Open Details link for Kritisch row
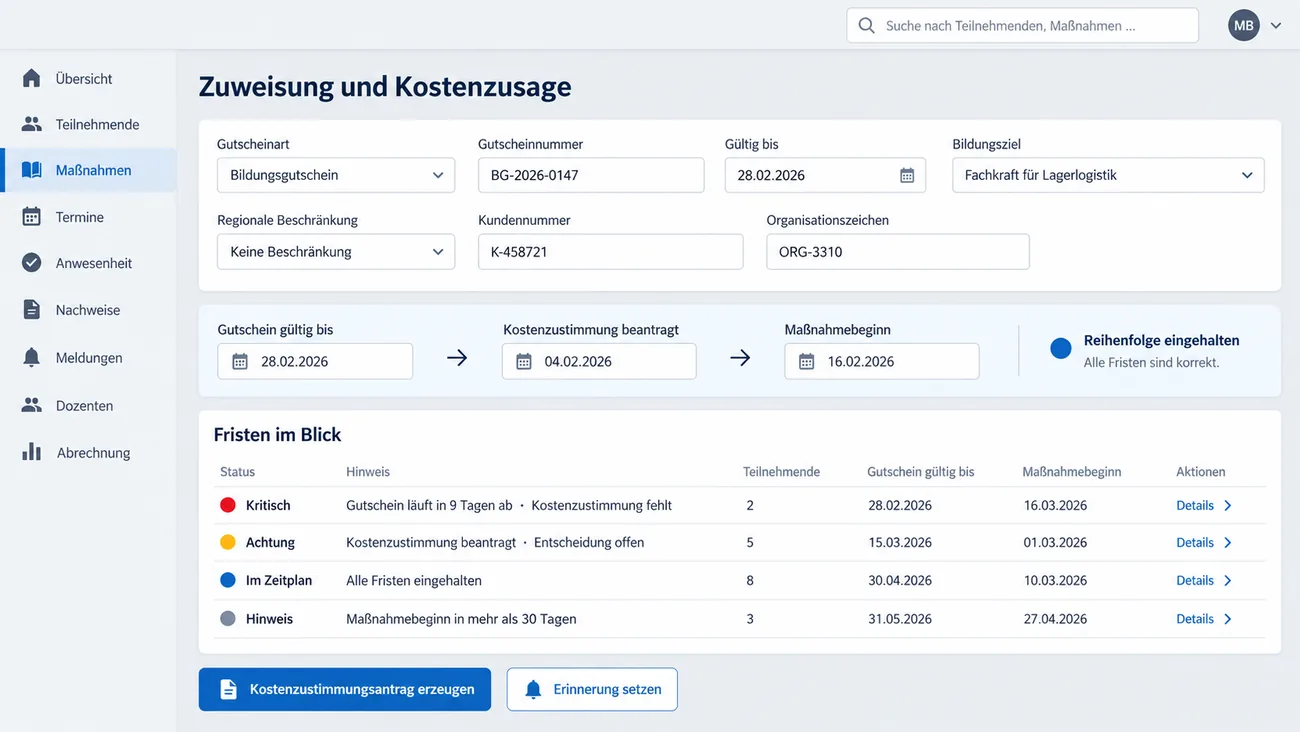This screenshot has width=1300, height=732. 1195,505
